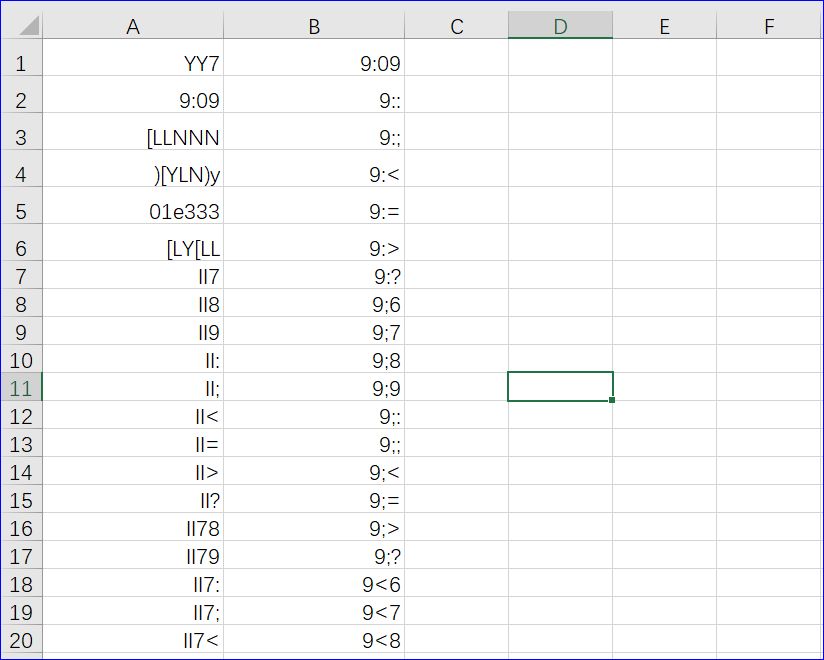Select column F header
This screenshot has height=660, width=824.
(x=769, y=26)
